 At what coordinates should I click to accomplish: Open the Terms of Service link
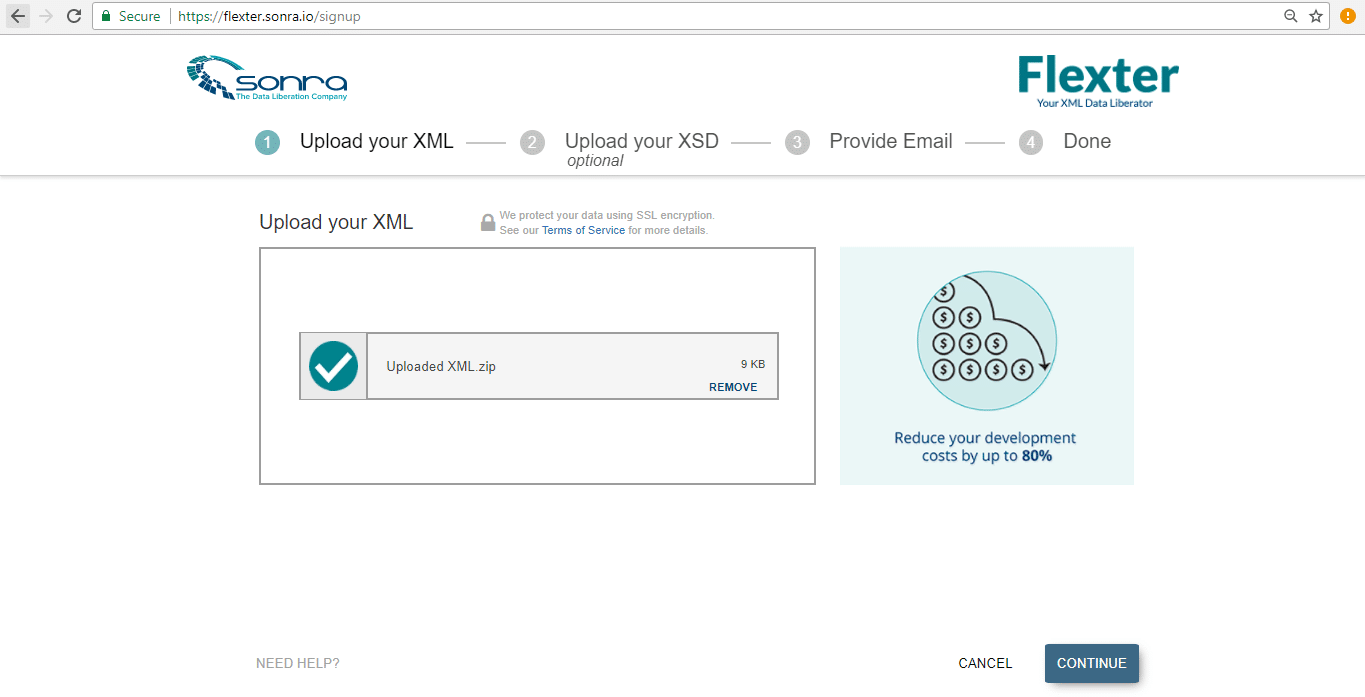coord(583,230)
